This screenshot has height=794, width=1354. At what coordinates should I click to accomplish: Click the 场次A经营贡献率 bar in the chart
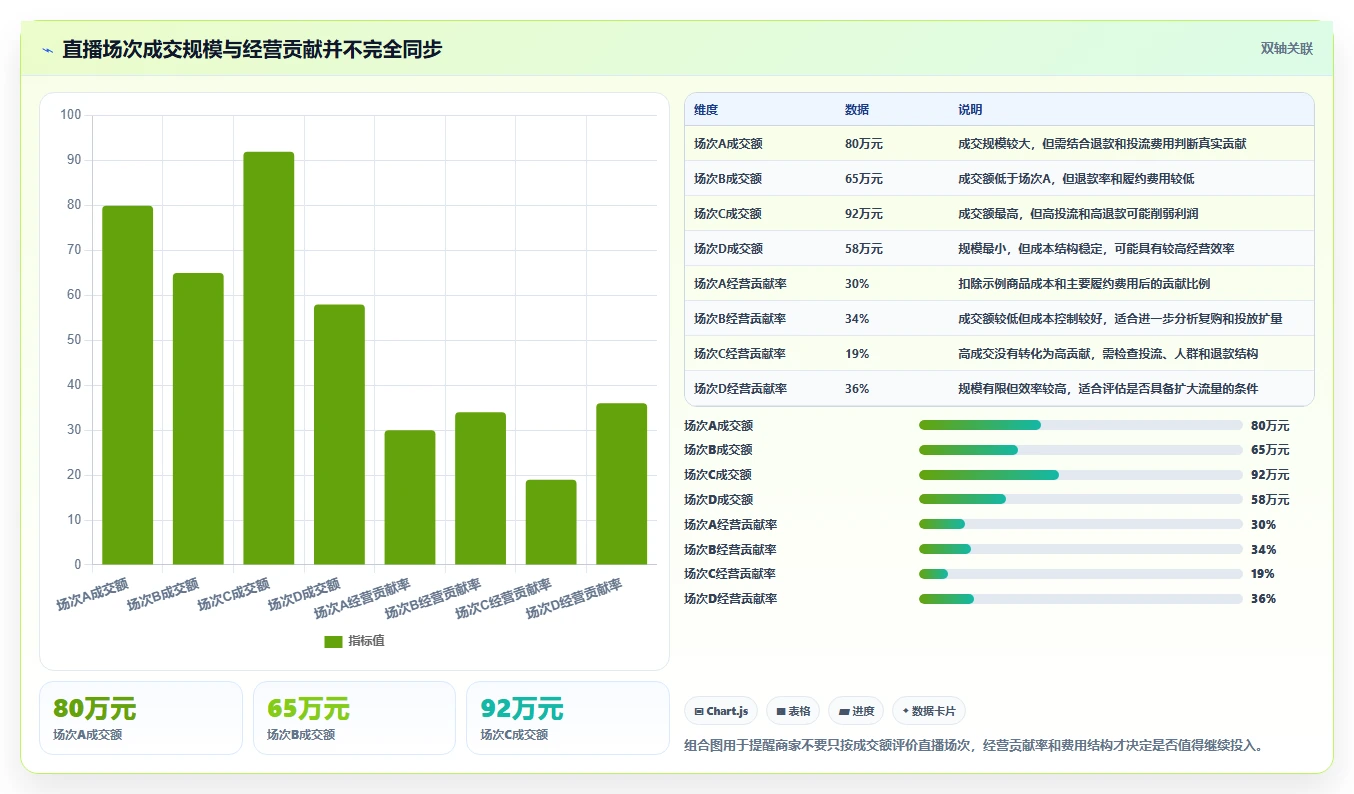click(410, 498)
